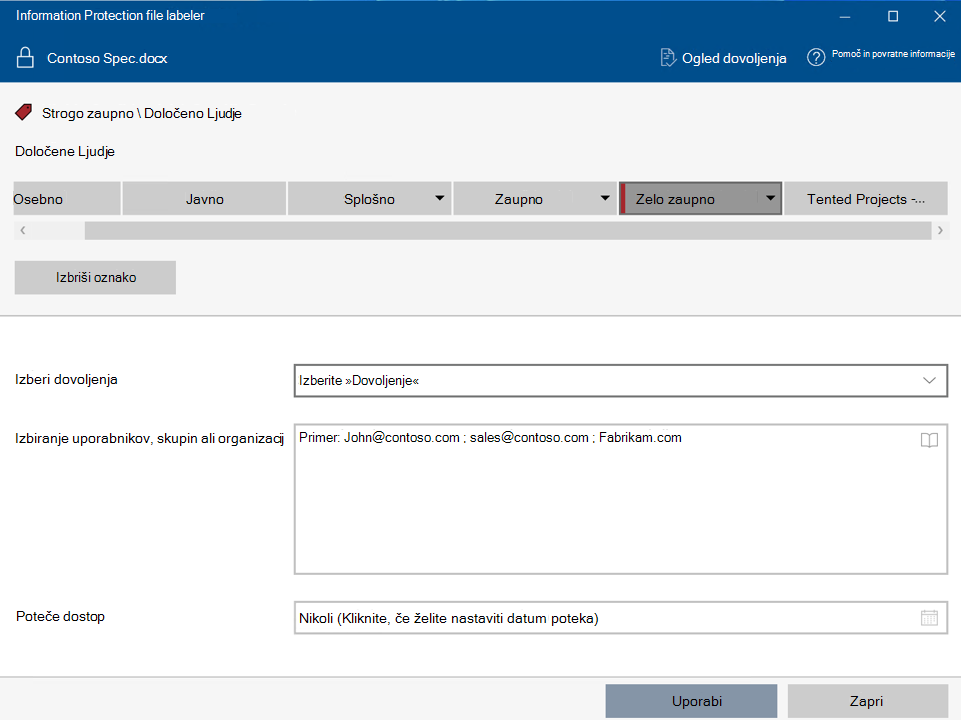Click the horizontal label scrollbar thumb
This screenshot has width=961, height=720.
507,230
